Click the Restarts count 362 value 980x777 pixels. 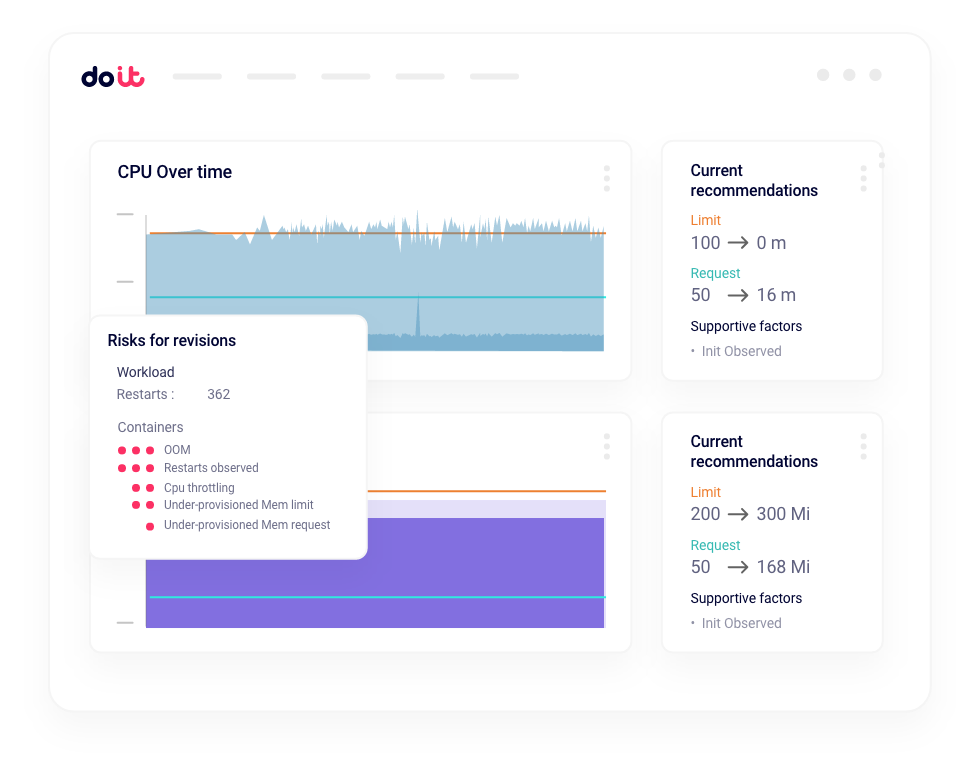point(218,394)
